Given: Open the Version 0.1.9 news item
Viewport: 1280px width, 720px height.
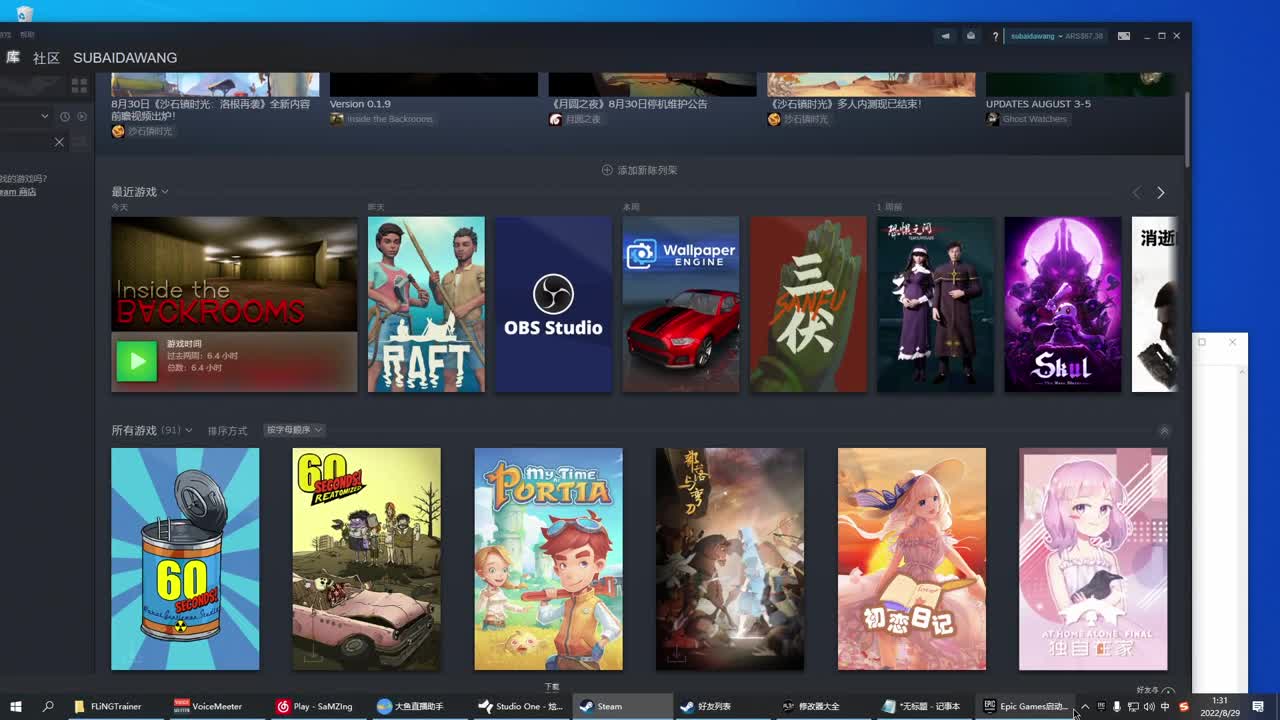Looking at the screenshot, I should [360, 104].
